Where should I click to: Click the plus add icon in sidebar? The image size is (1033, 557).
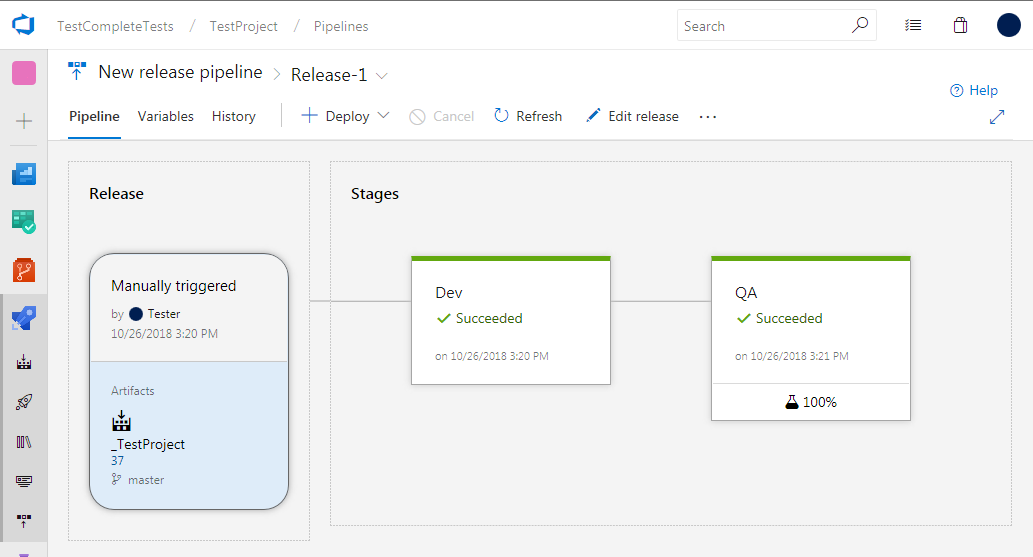(x=24, y=121)
